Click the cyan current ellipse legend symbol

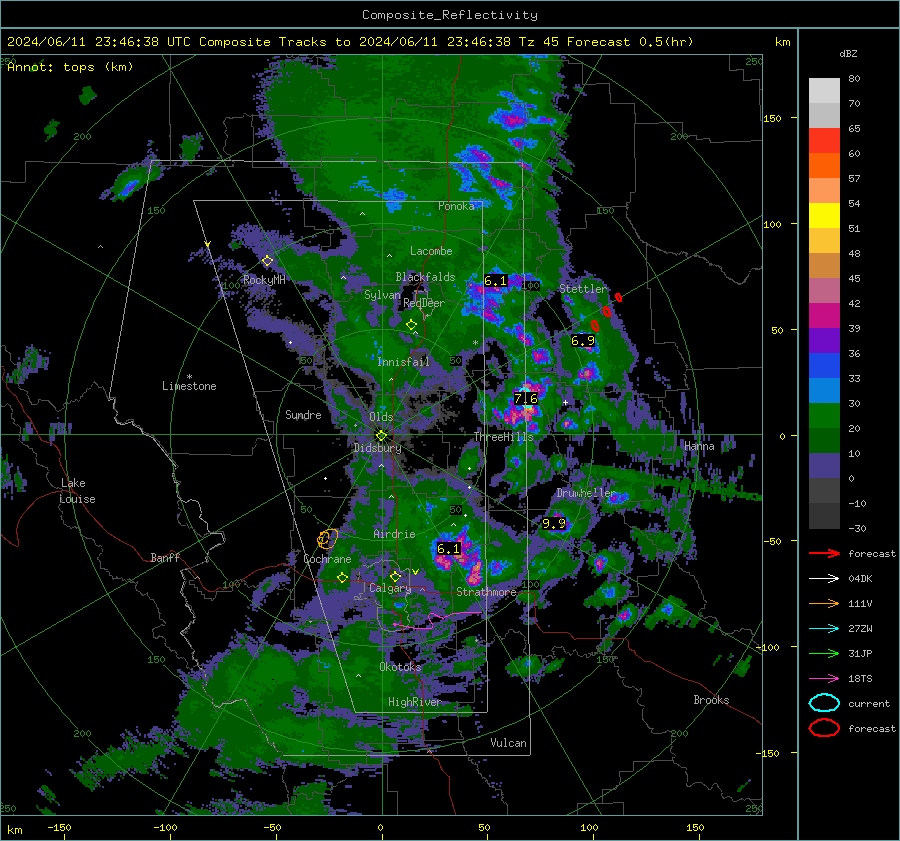point(824,703)
